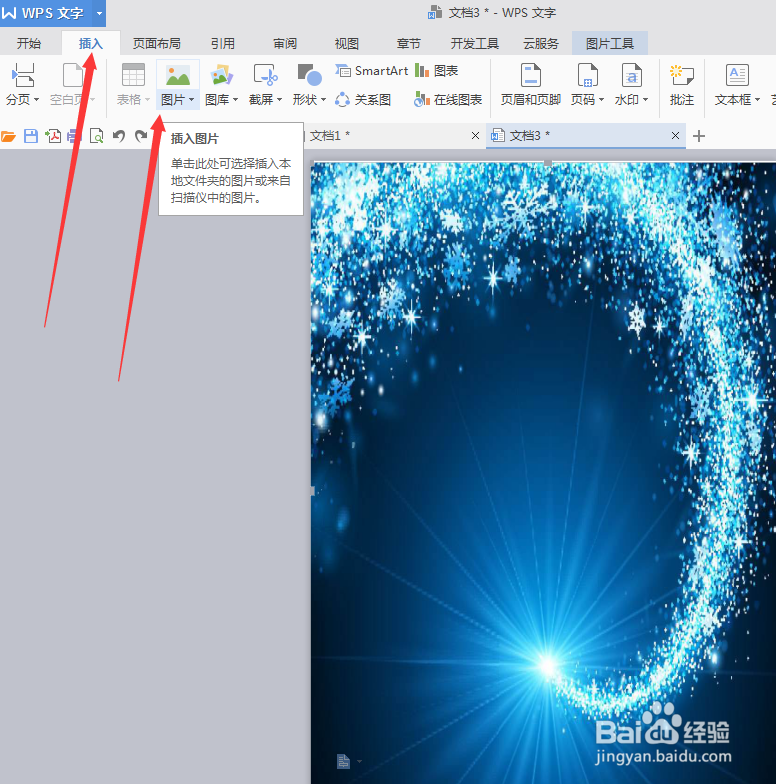Insert an online chart (在线图表)
Screen dimensions: 776x784
pyautogui.click(x=448, y=100)
